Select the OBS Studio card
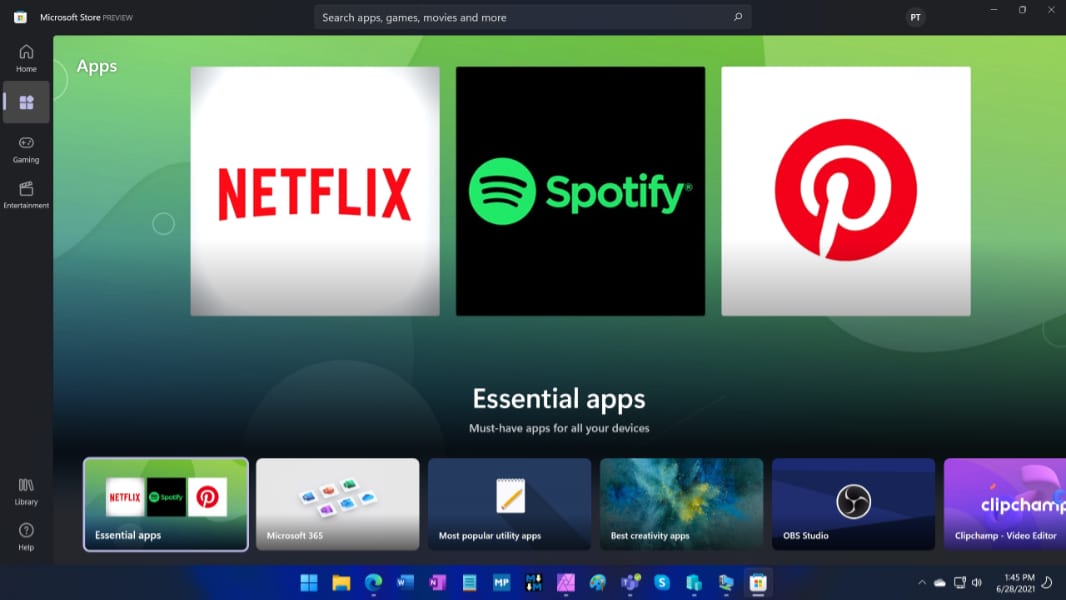The width and height of the screenshot is (1066, 600). pos(853,504)
